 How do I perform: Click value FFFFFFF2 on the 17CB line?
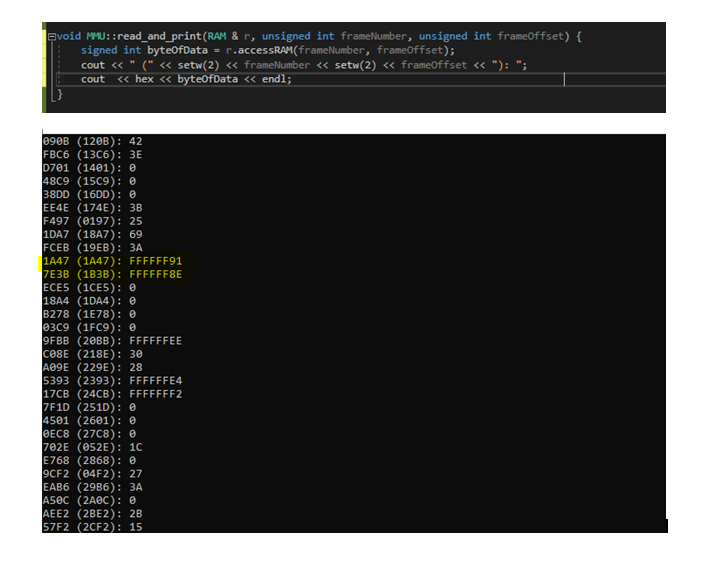click(156, 394)
